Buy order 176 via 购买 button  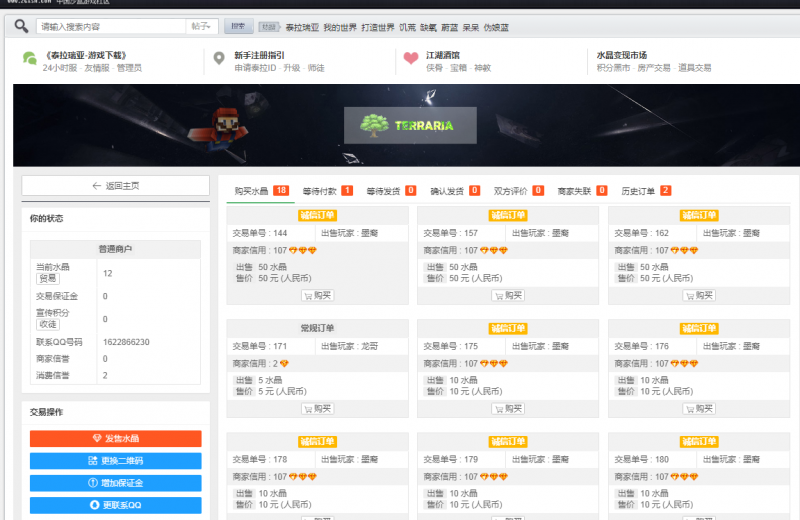tap(699, 409)
